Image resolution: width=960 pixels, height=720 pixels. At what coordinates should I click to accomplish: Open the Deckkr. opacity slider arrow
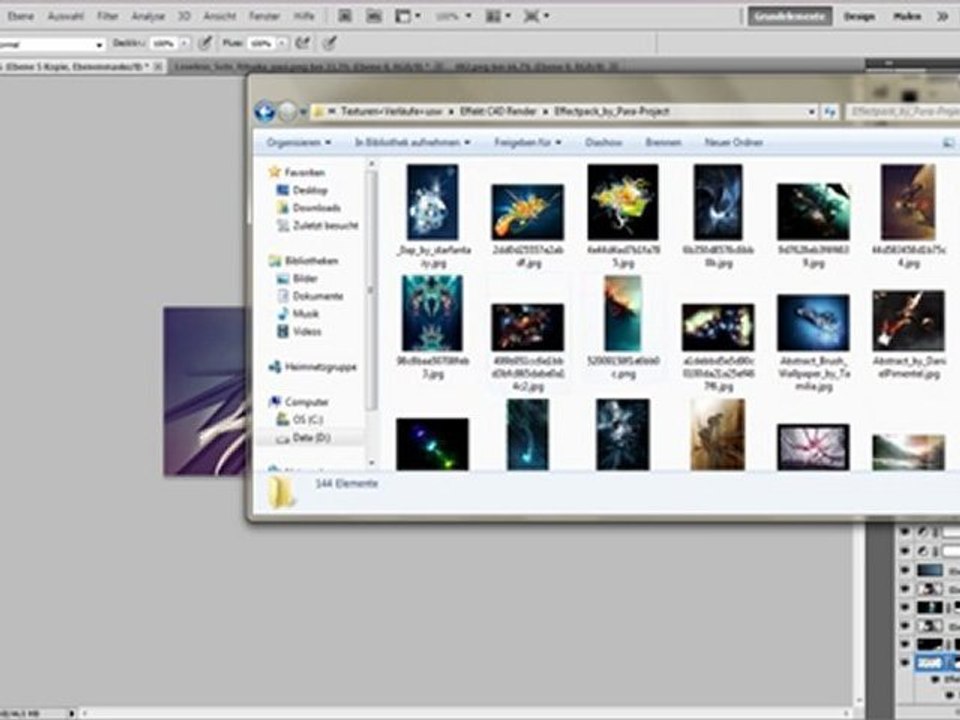point(184,44)
